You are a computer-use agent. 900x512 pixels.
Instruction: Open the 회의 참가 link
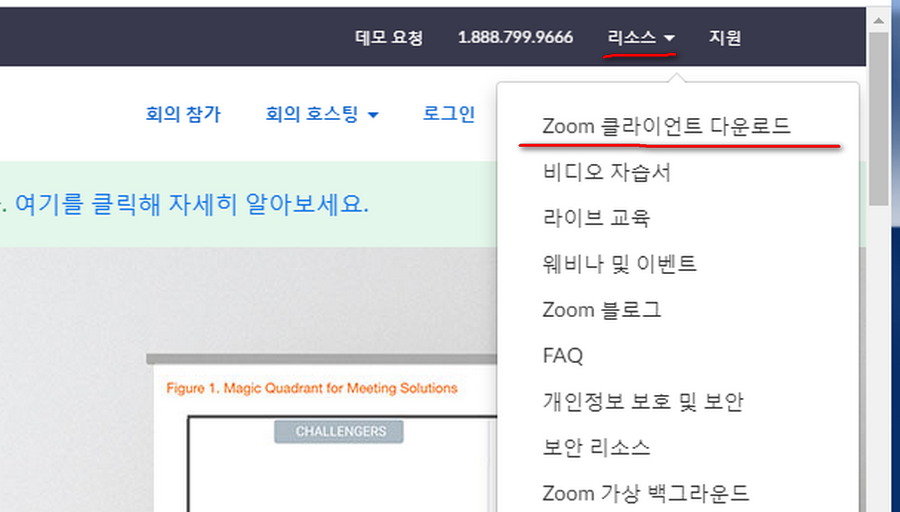(183, 114)
